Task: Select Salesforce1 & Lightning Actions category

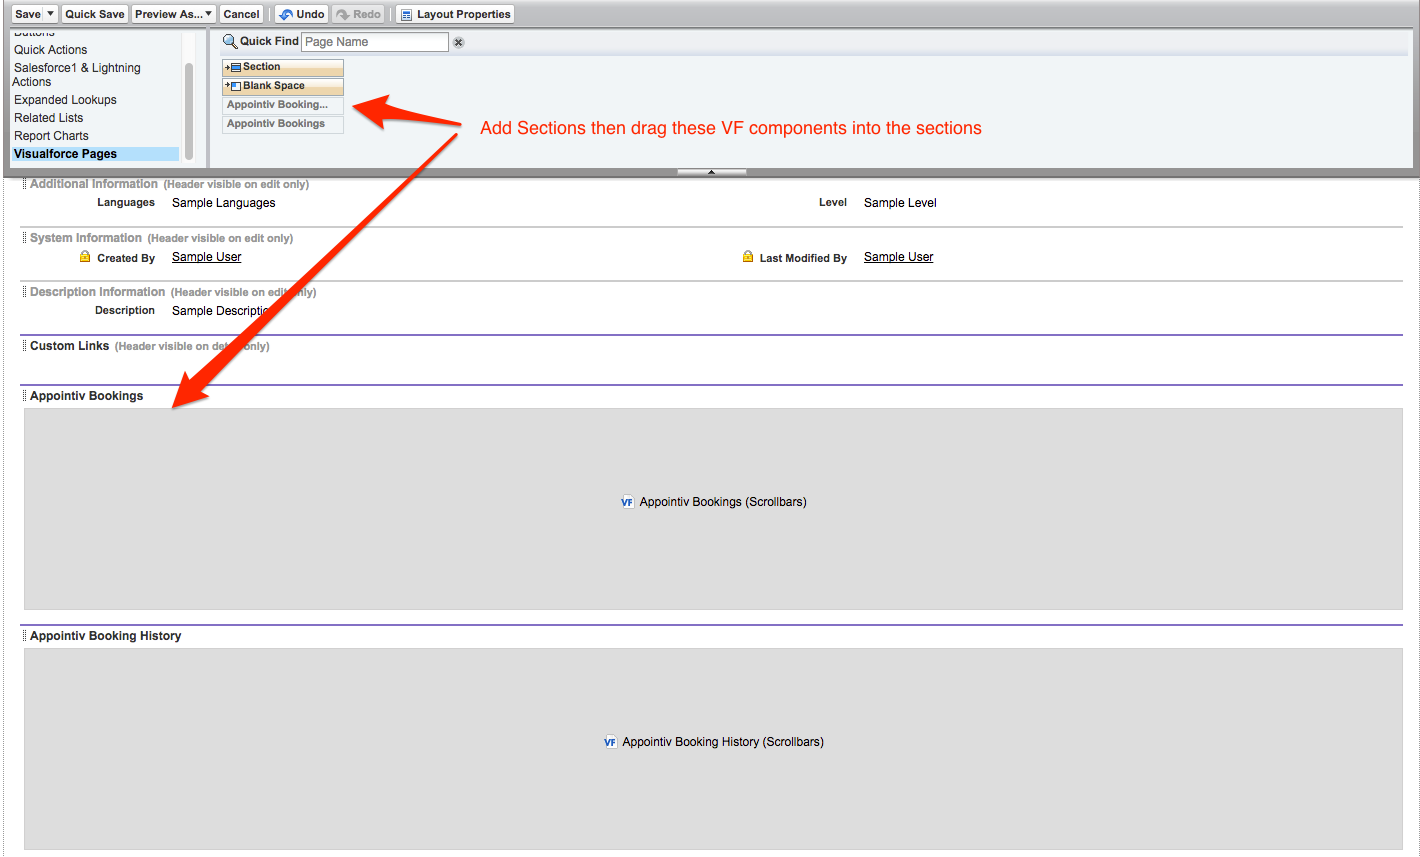Action: 77,75
